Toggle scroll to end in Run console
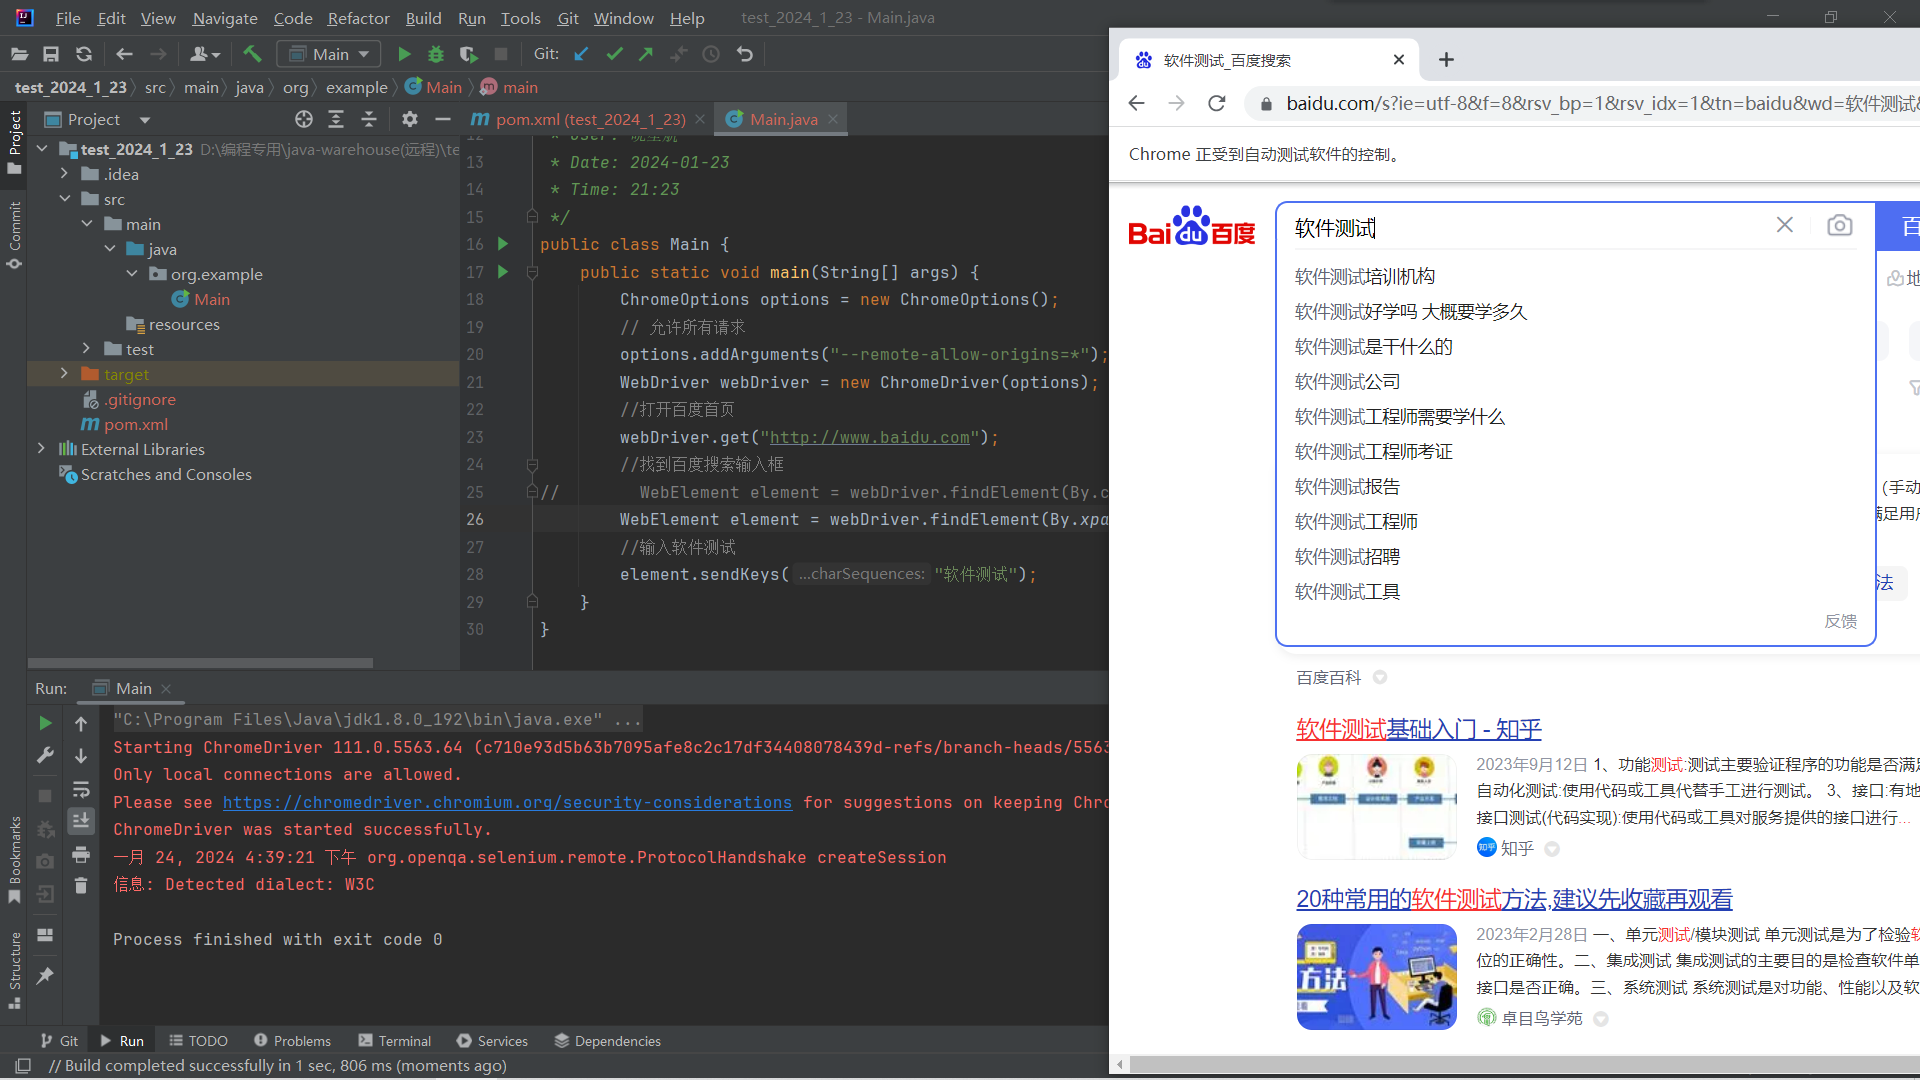The image size is (1920, 1080). [x=81, y=821]
